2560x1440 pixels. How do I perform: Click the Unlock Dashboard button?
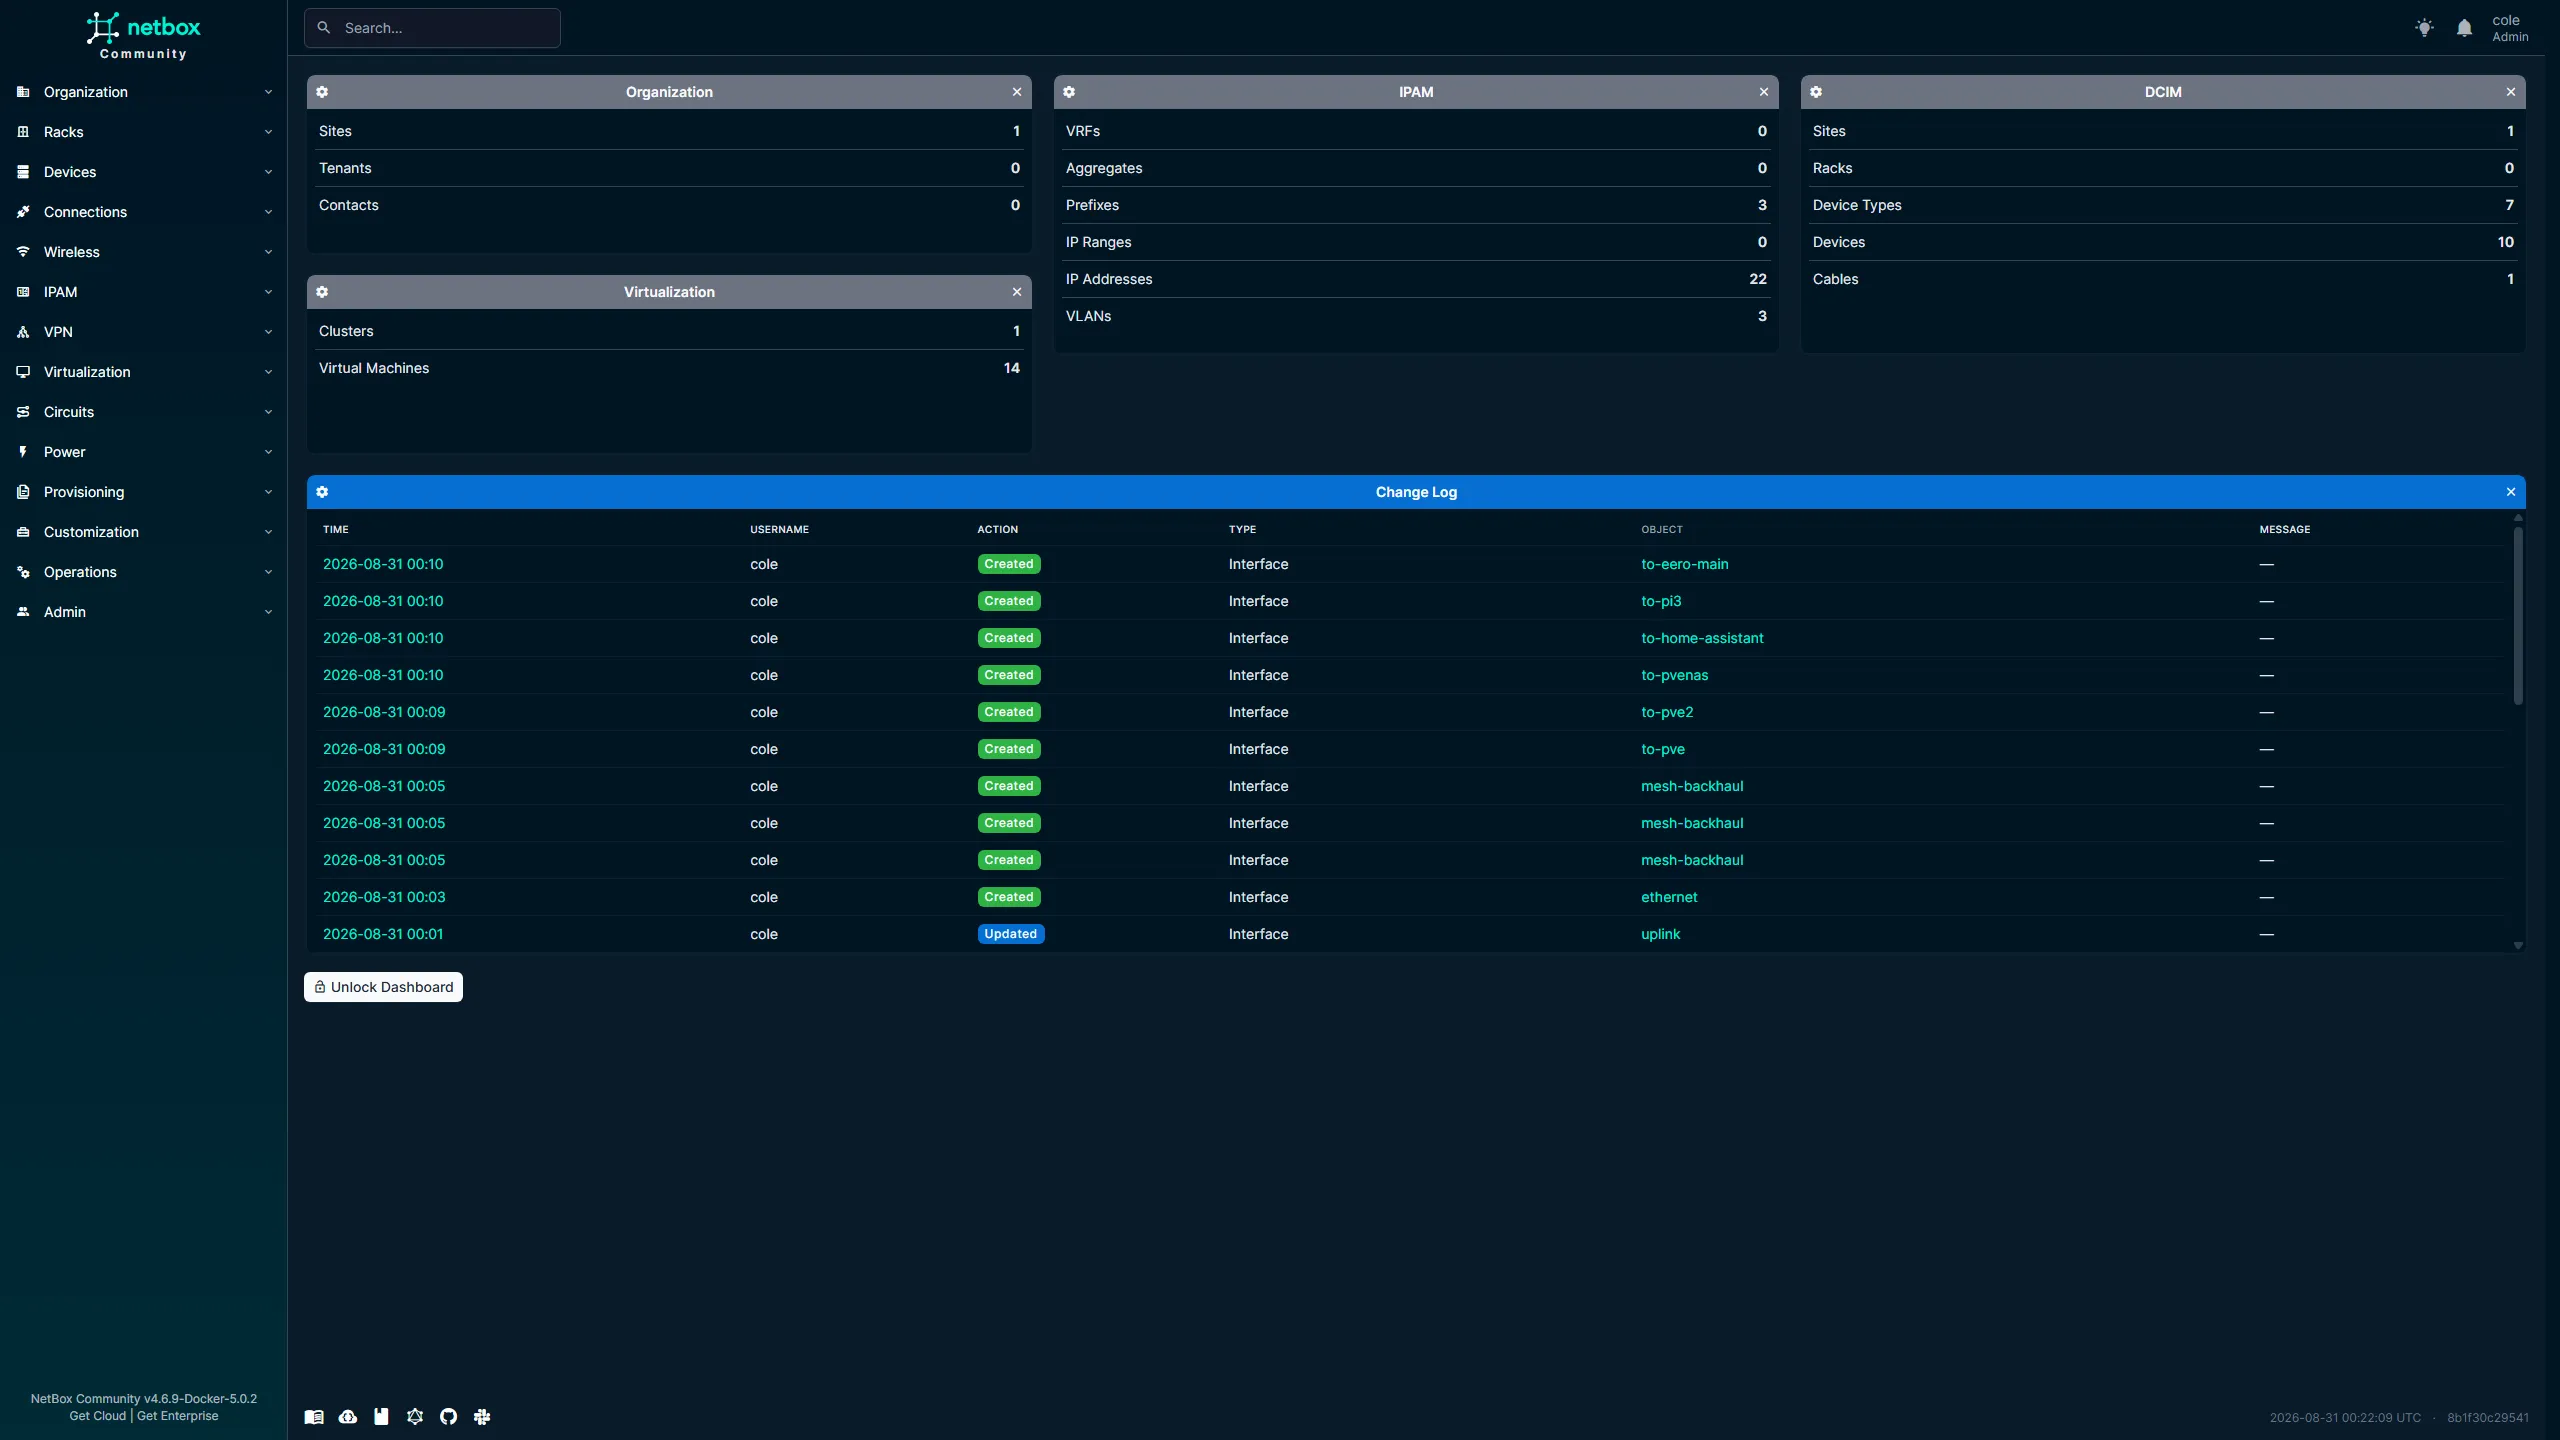(x=383, y=987)
